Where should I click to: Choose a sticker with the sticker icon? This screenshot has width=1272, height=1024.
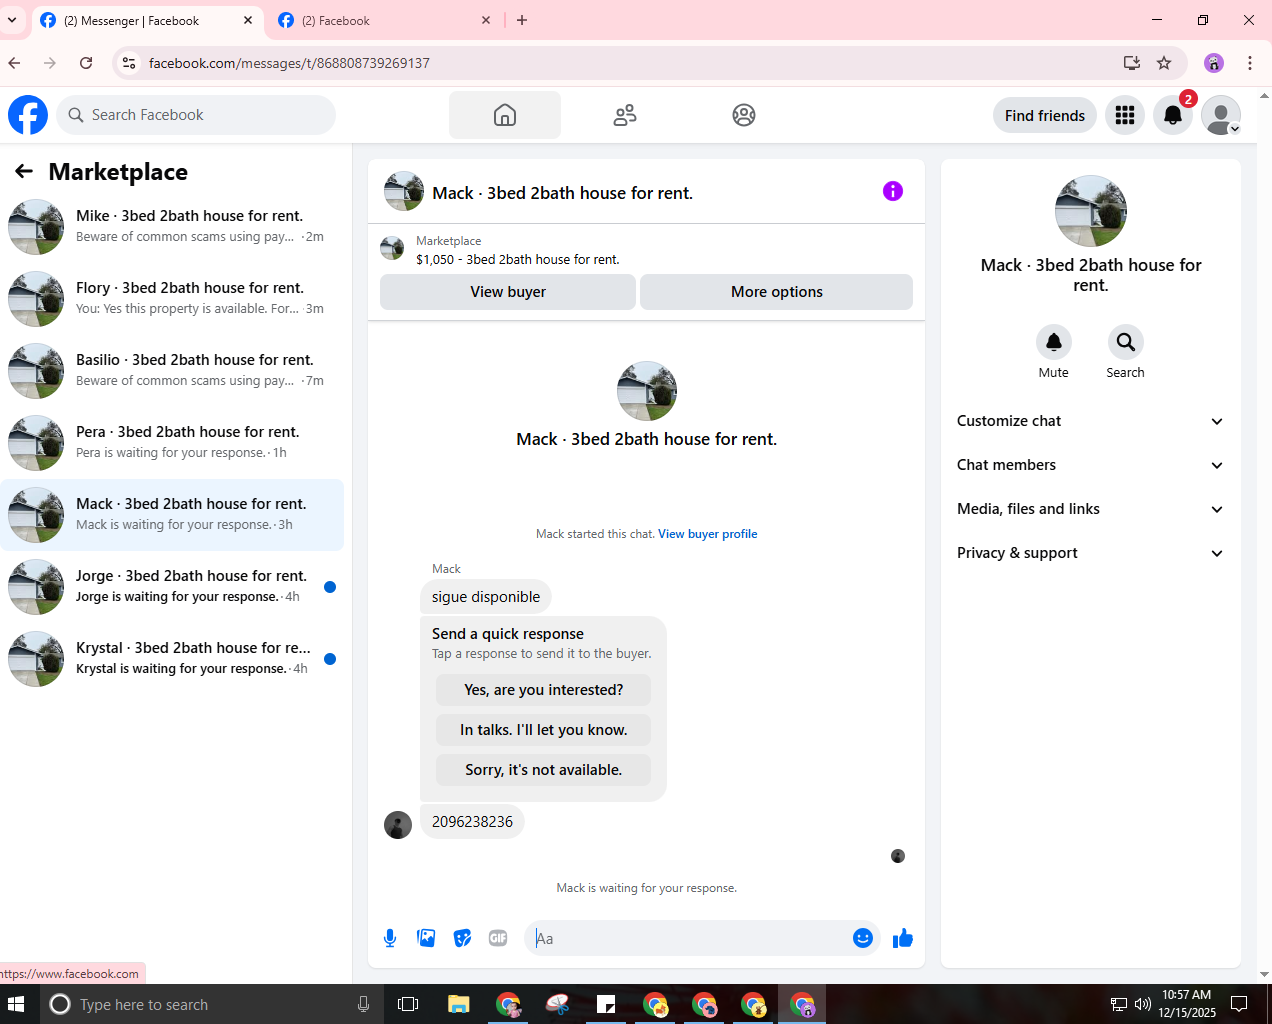[x=462, y=938]
